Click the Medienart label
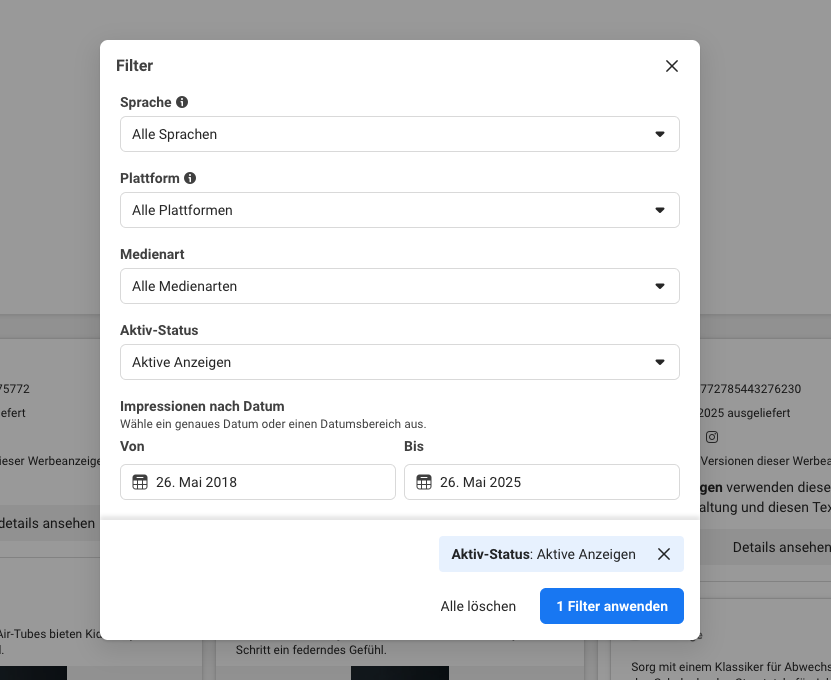This screenshot has width=831, height=680. (x=152, y=254)
